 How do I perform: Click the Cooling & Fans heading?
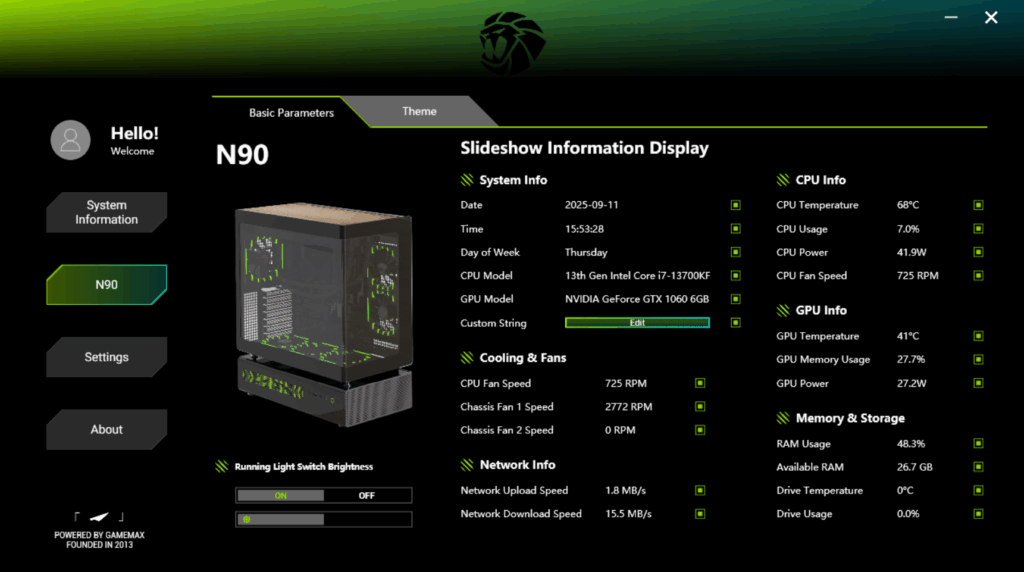pos(522,358)
